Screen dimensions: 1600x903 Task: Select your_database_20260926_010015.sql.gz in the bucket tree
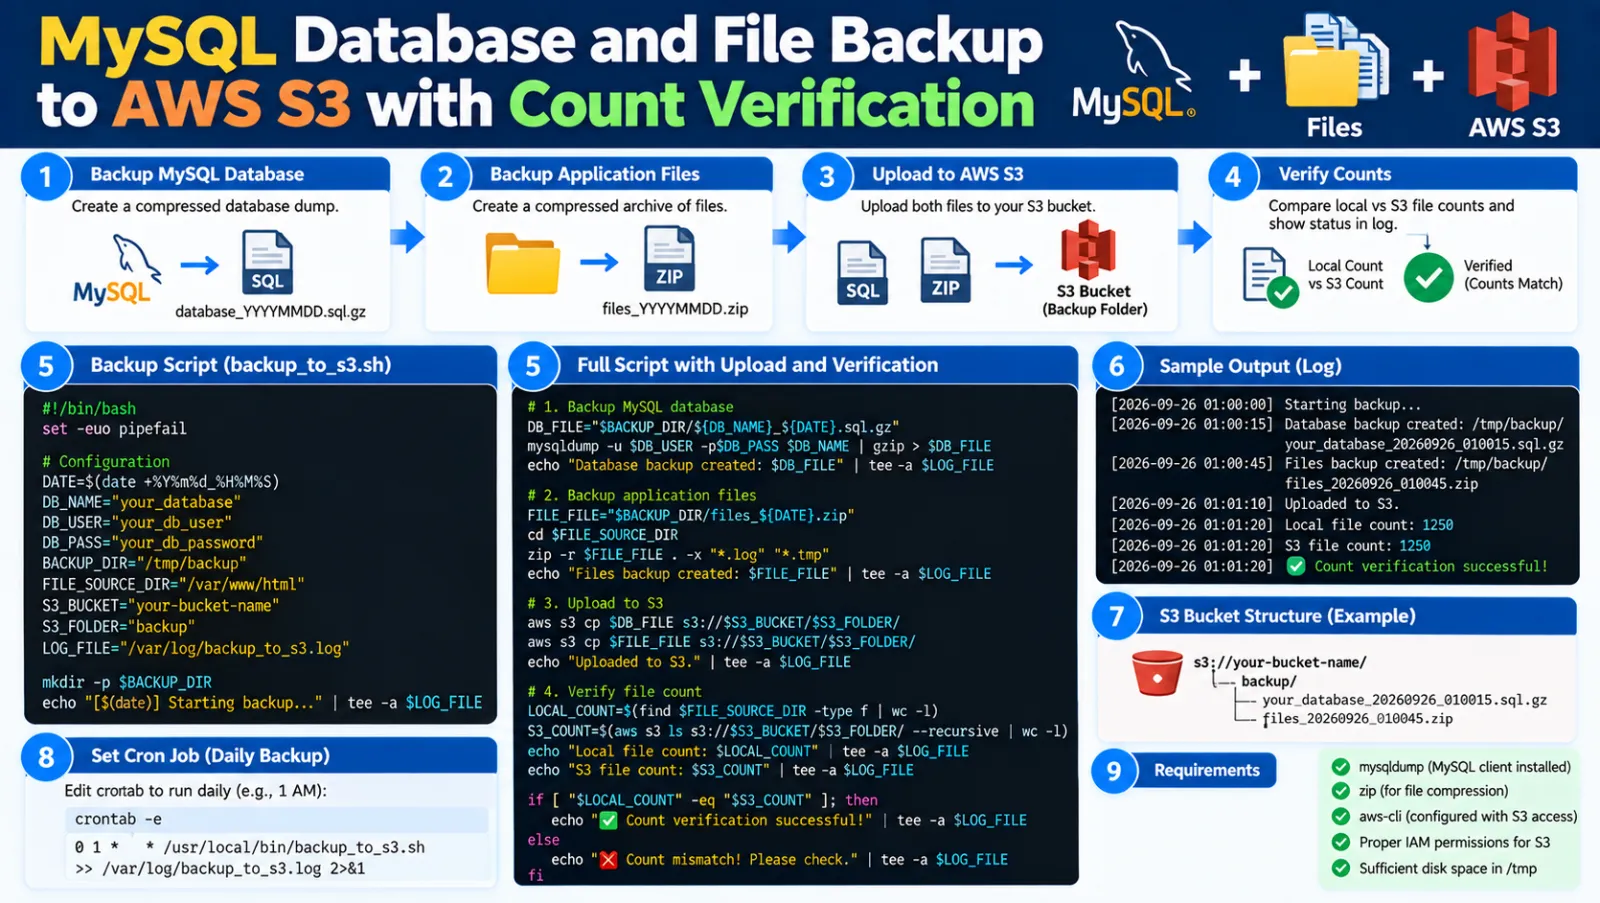[x=1404, y=700]
